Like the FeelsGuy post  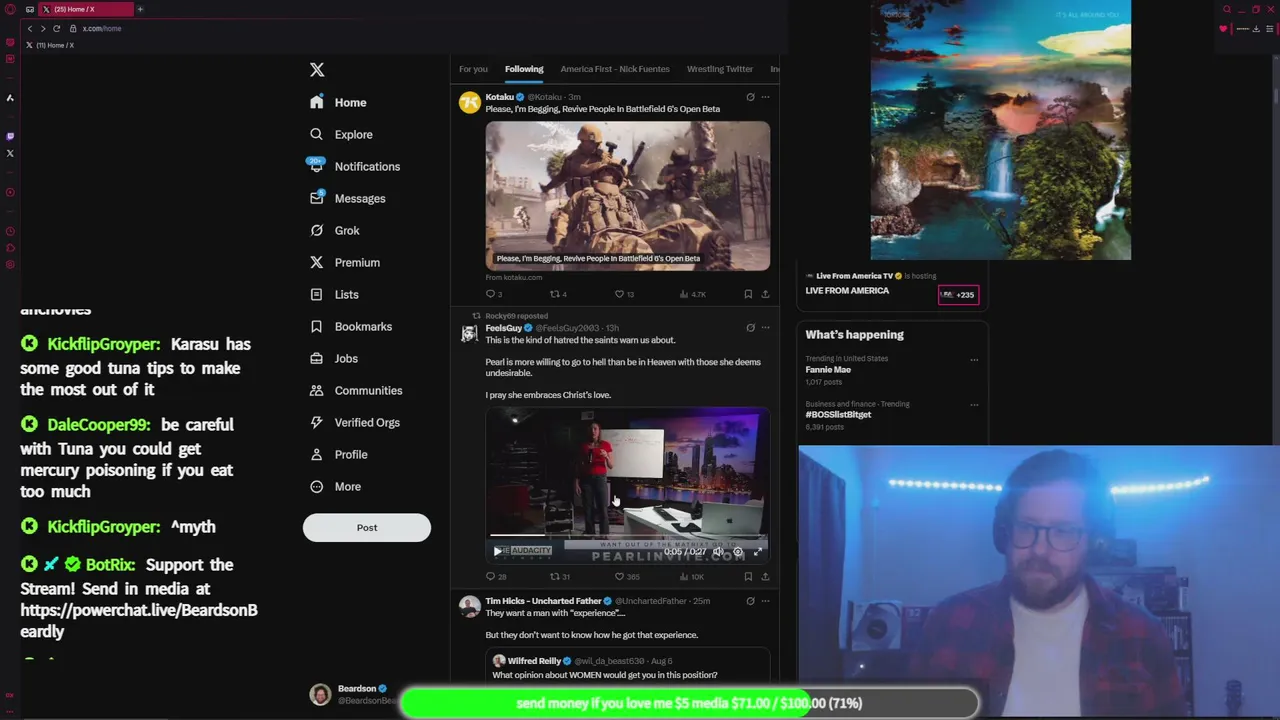point(627,576)
